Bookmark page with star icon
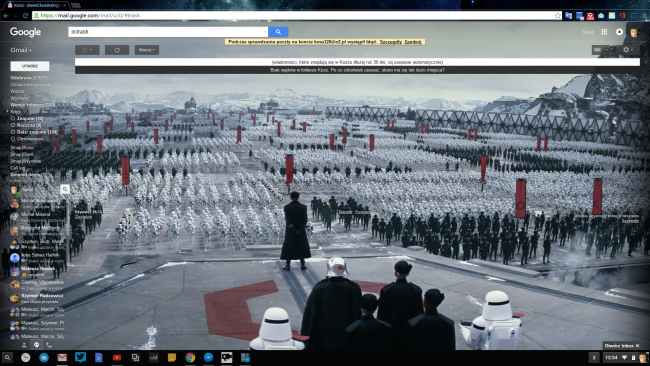 click(x=558, y=15)
